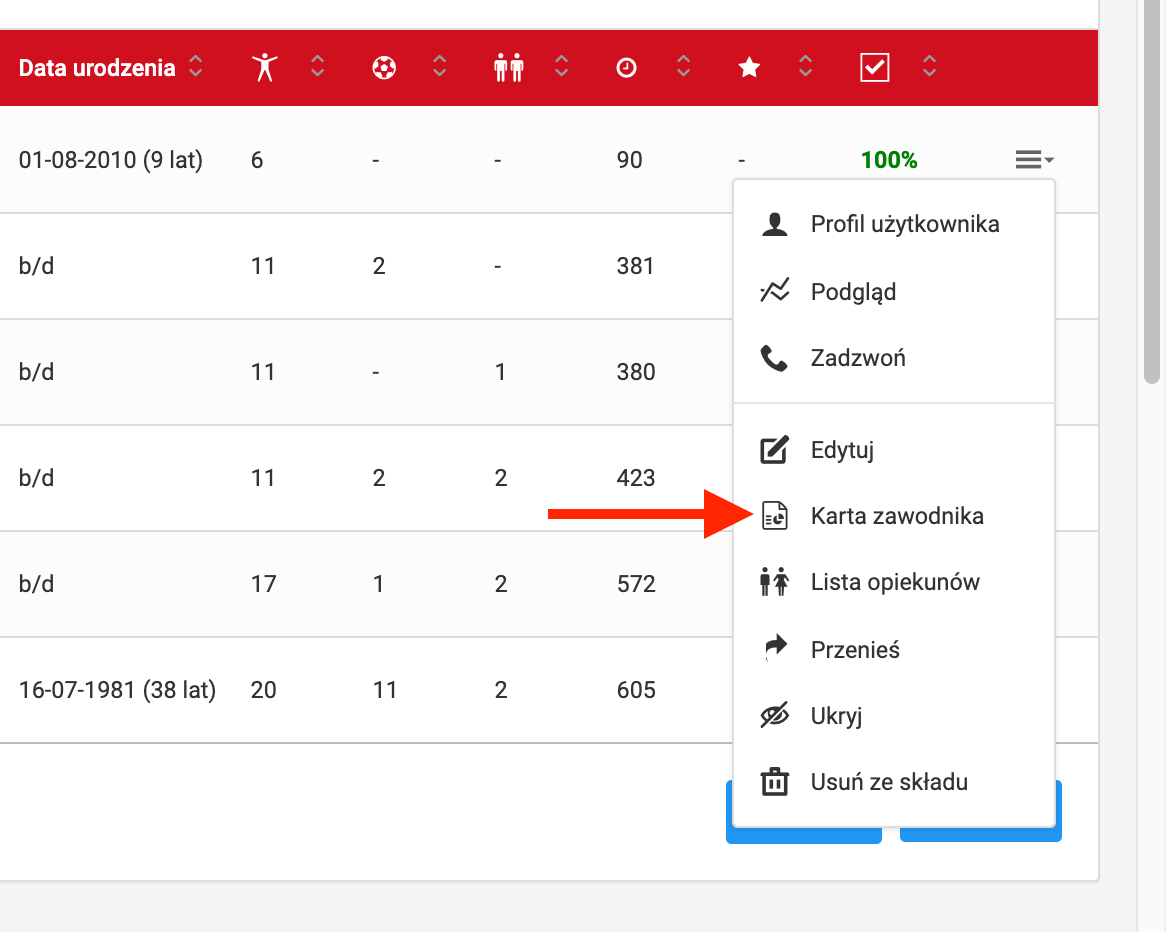1166x932 pixels.
Task: Click the phone icon next to Zadzwoń
Action: pyautogui.click(x=775, y=358)
